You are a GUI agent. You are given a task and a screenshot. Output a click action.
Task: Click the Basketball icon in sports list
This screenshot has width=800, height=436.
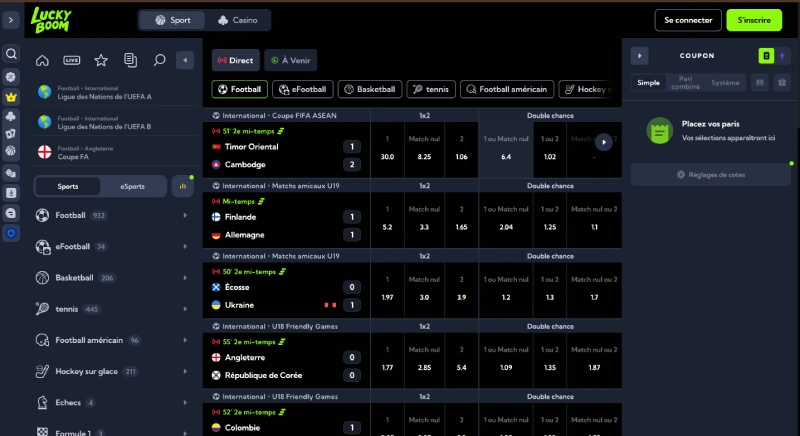42,277
